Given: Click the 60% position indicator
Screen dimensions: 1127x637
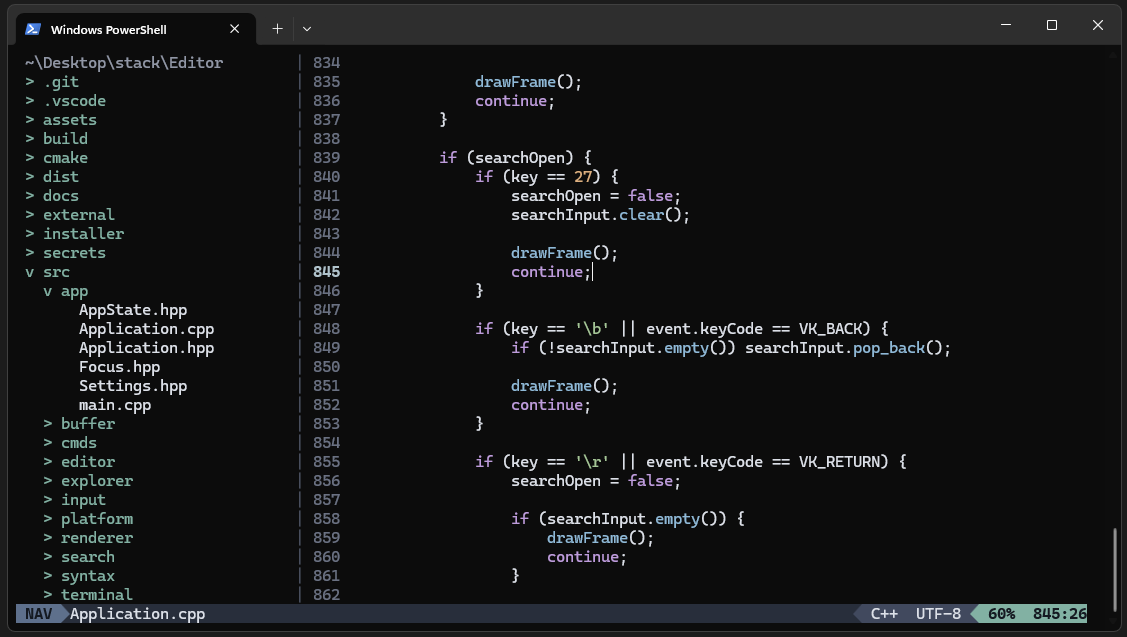Looking at the screenshot, I should pyautogui.click(x=1001, y=614).
